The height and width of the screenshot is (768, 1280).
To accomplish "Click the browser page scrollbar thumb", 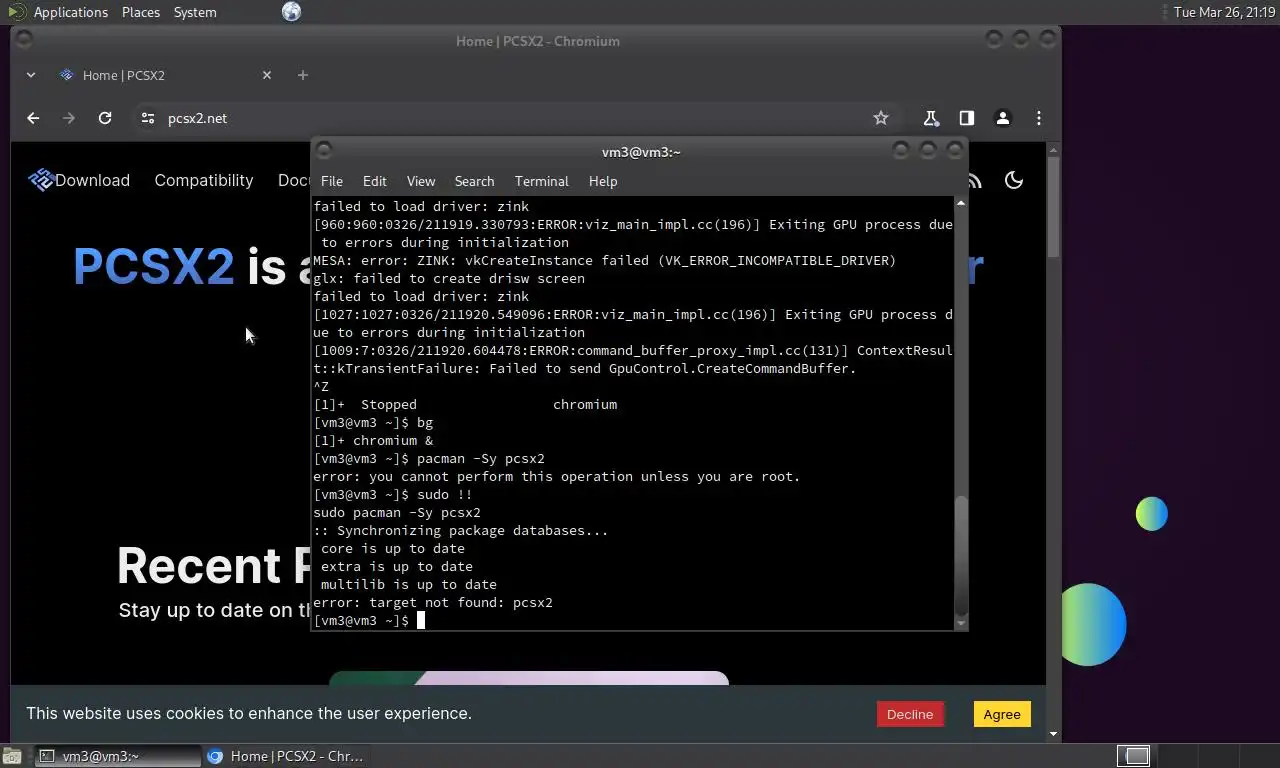I will click(1053, 207).
